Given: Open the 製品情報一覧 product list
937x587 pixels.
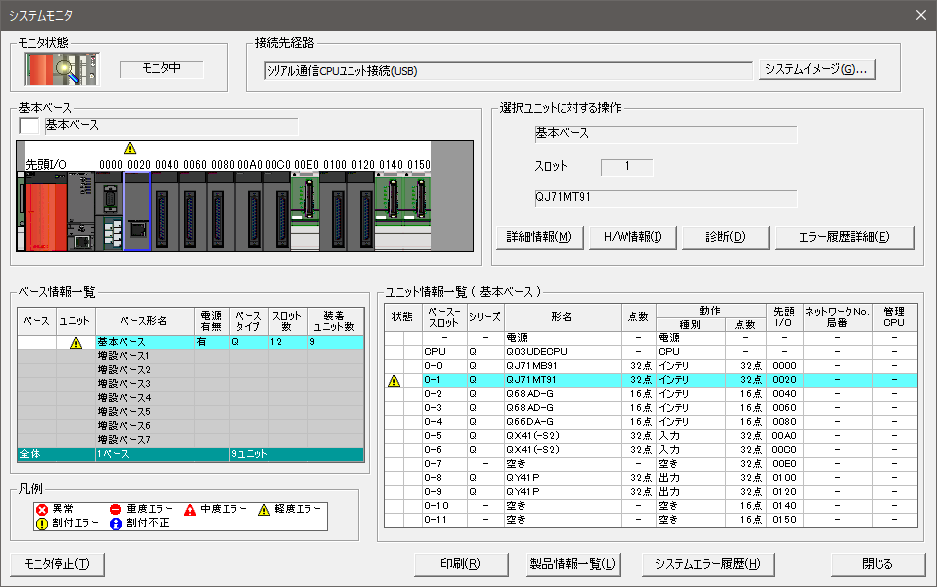Looking at the screenshot, I should (572, 565).
